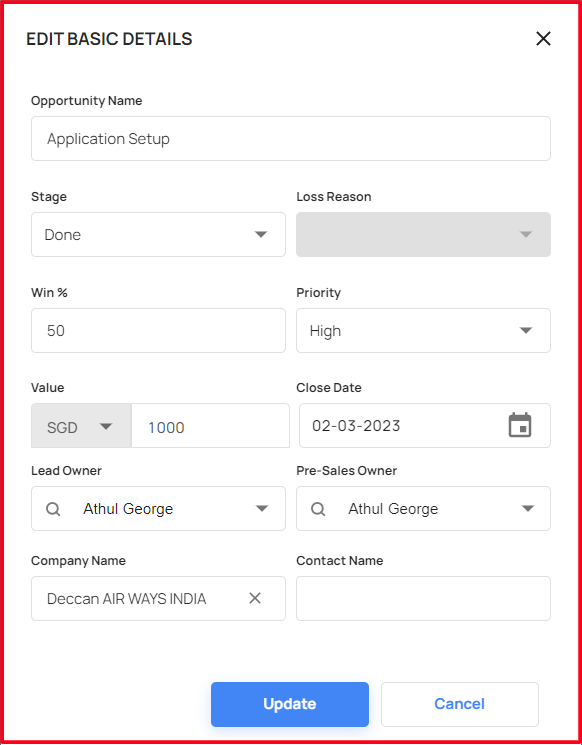Click the Contact Name label
The height and width of the screenshot is (745, 582).
[340, 561]
